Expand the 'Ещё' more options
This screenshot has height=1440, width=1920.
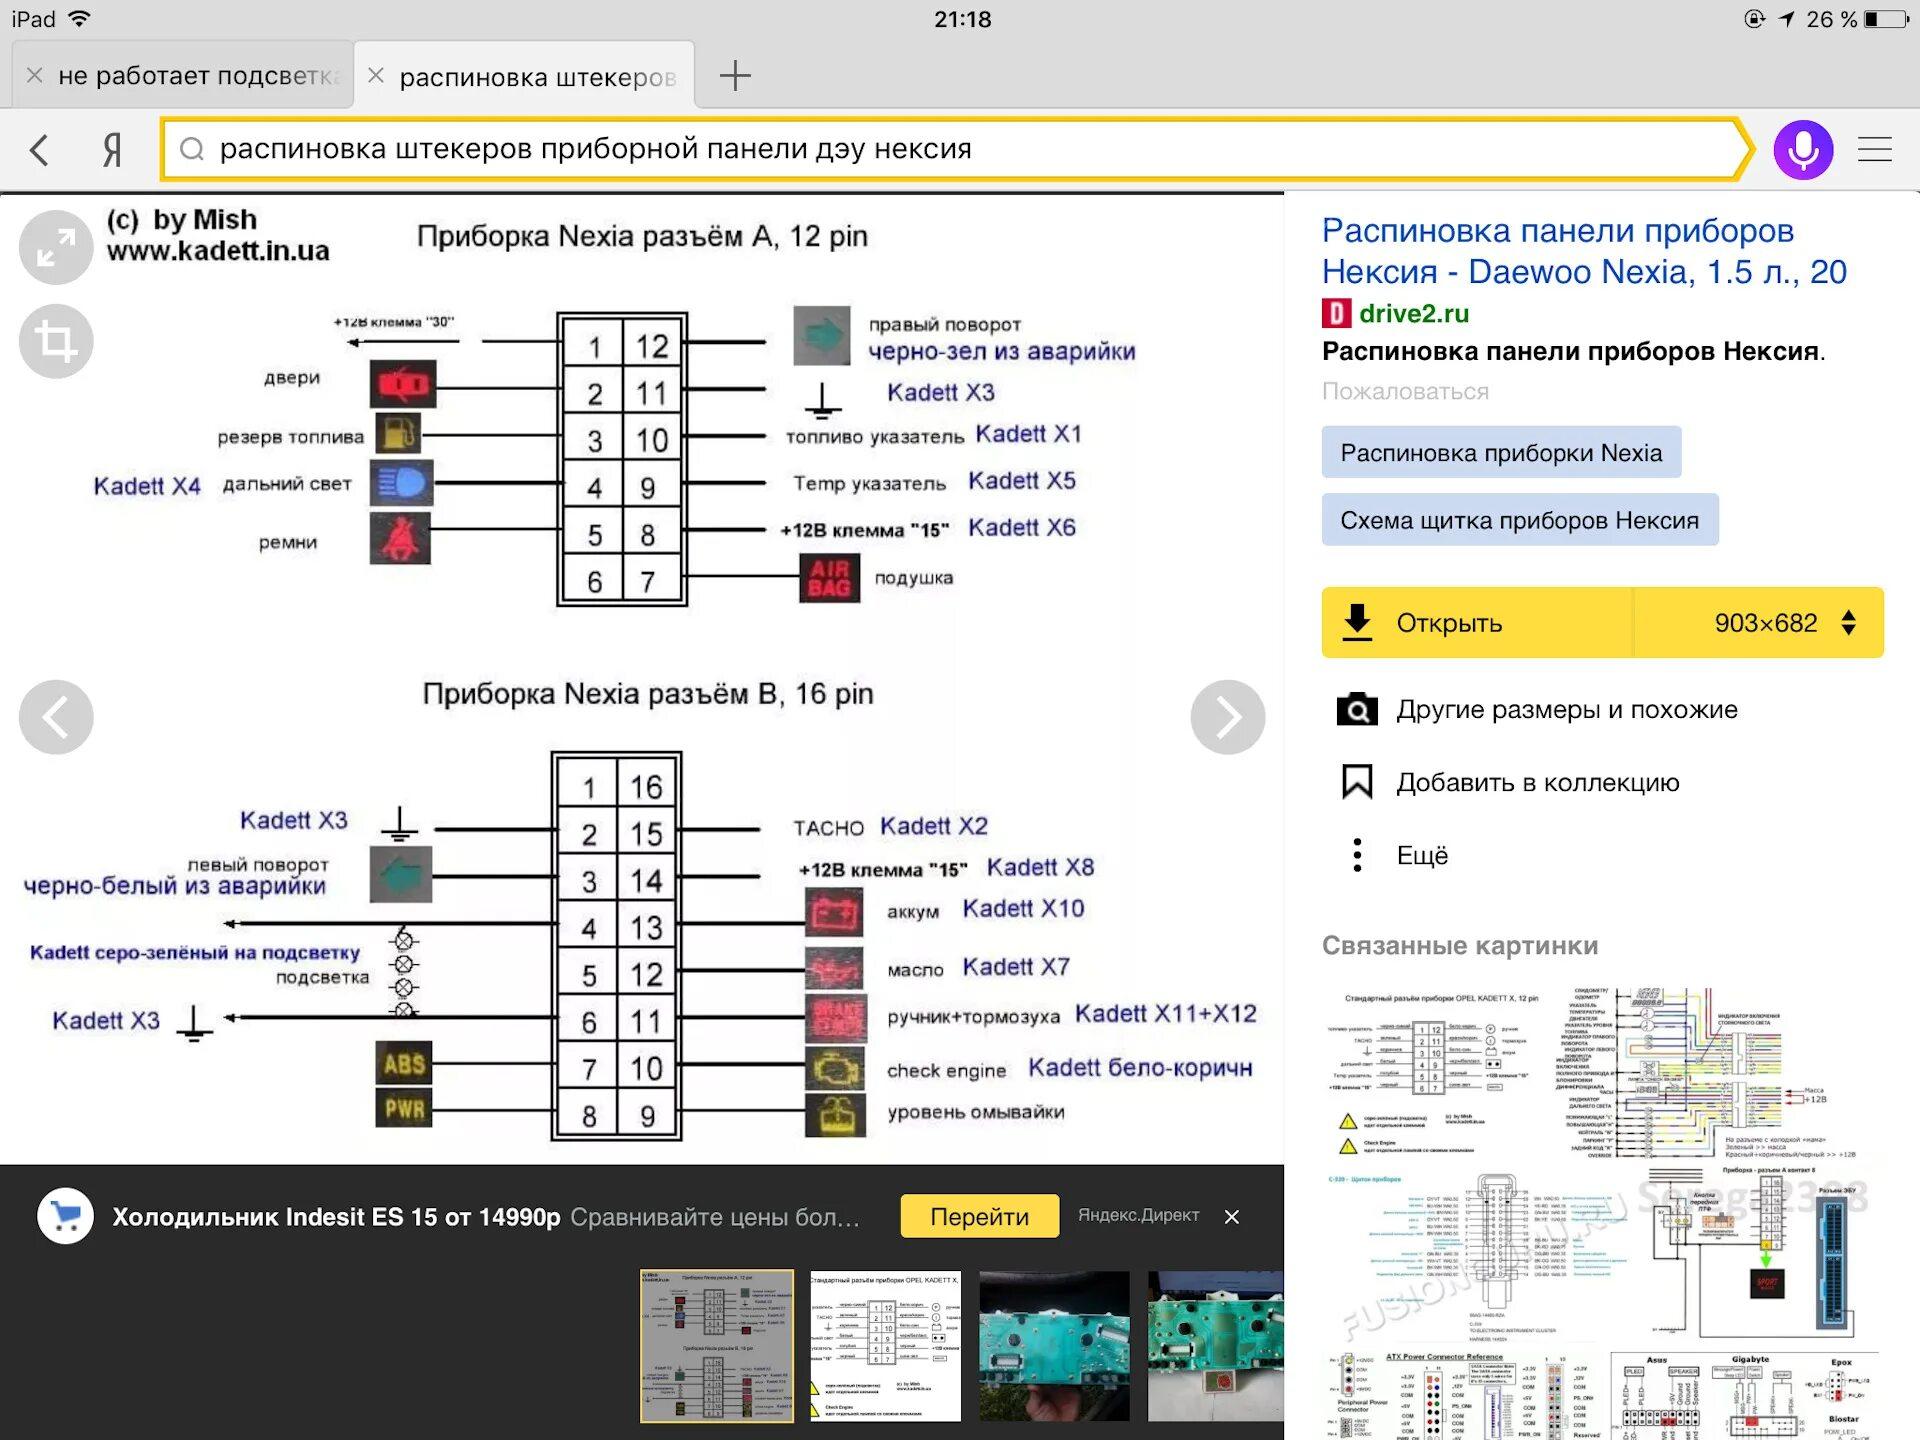[x=1420, y=855]
